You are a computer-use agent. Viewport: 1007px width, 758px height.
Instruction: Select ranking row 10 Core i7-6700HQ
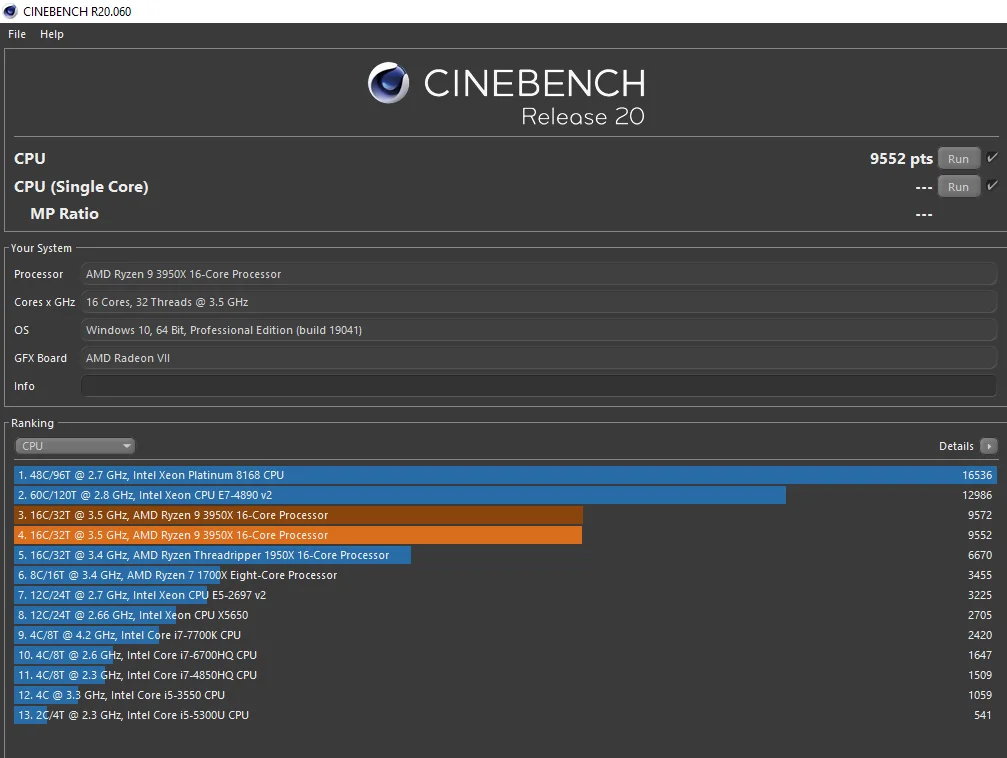tap(505, 655)
